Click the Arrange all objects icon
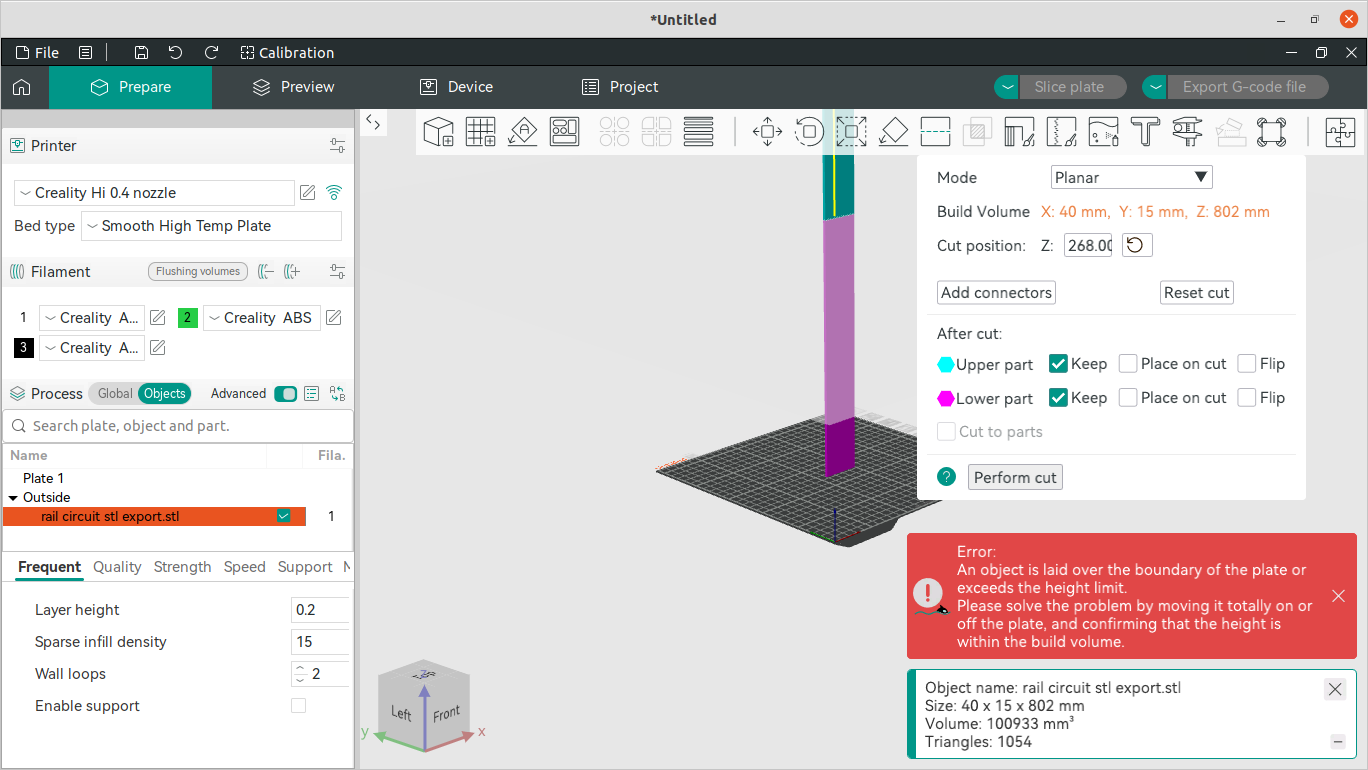This screenshot has width=1368, height=770. pyautogui.click(x=565, y=132)
